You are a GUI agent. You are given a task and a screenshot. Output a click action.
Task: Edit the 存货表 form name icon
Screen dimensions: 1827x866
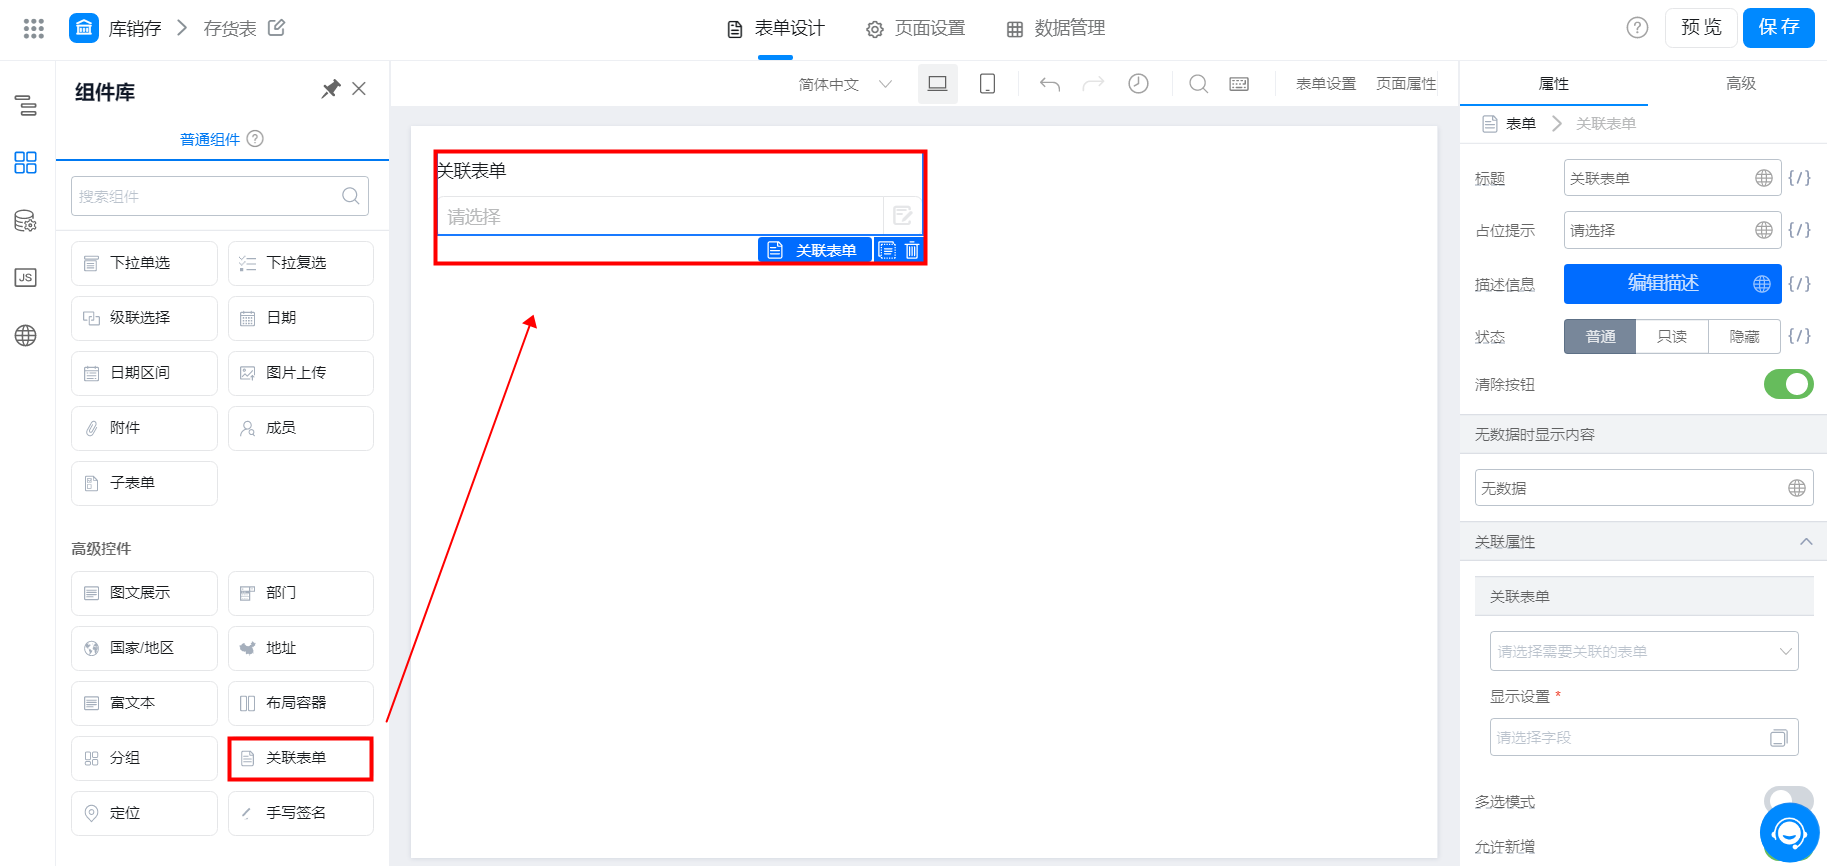point(277,28)
